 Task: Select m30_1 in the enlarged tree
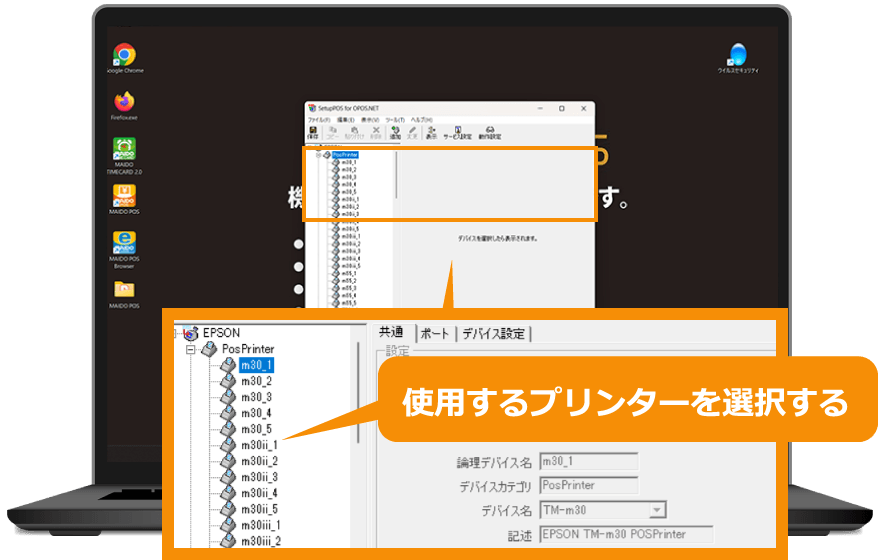tap(256, 365)
